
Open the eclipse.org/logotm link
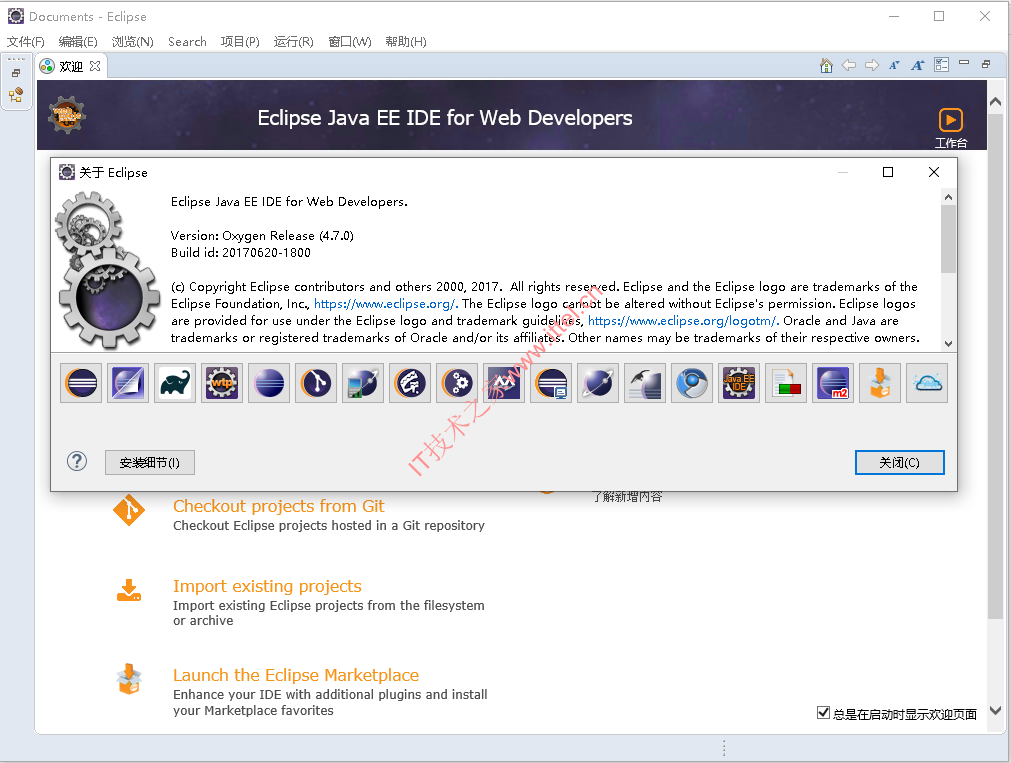pos(682,321)
